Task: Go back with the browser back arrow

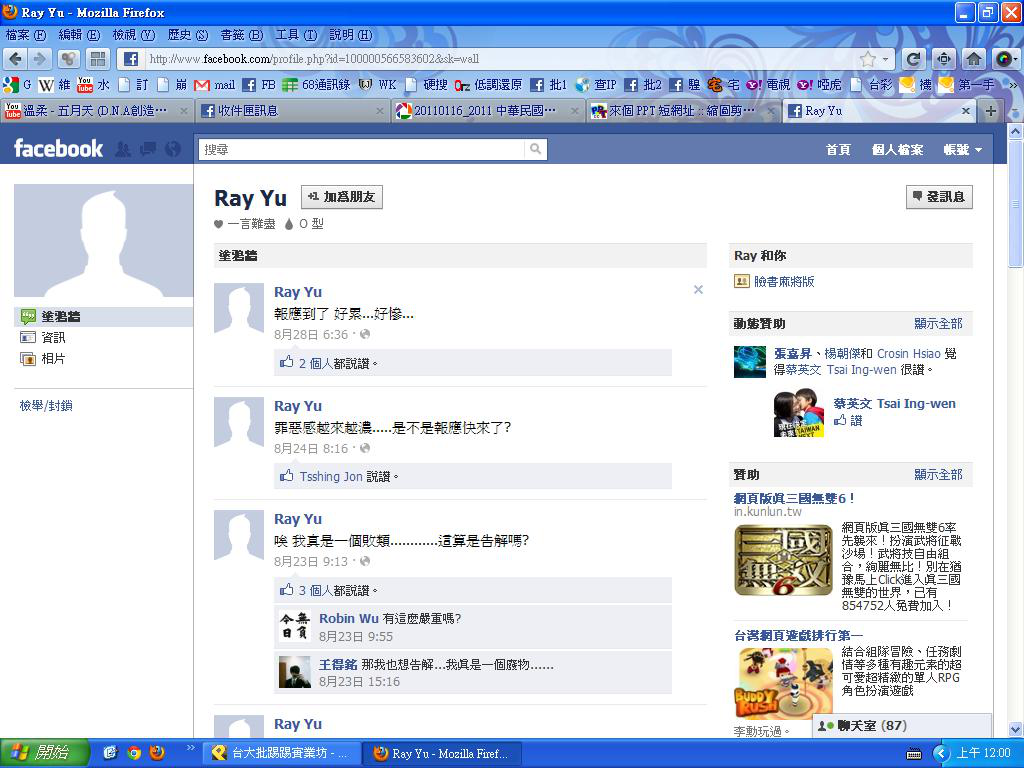Action: (x=16, y=59)
